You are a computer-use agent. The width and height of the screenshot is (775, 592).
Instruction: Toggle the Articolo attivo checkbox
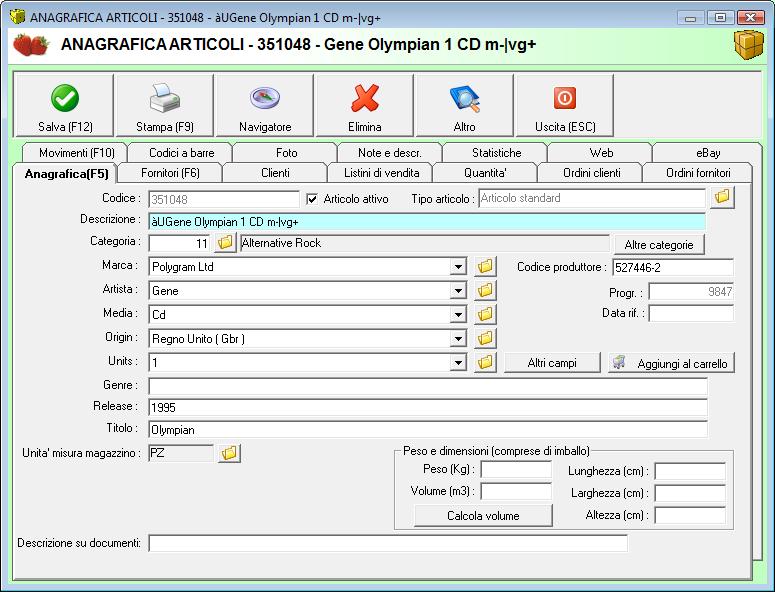[x=312, y=199]
